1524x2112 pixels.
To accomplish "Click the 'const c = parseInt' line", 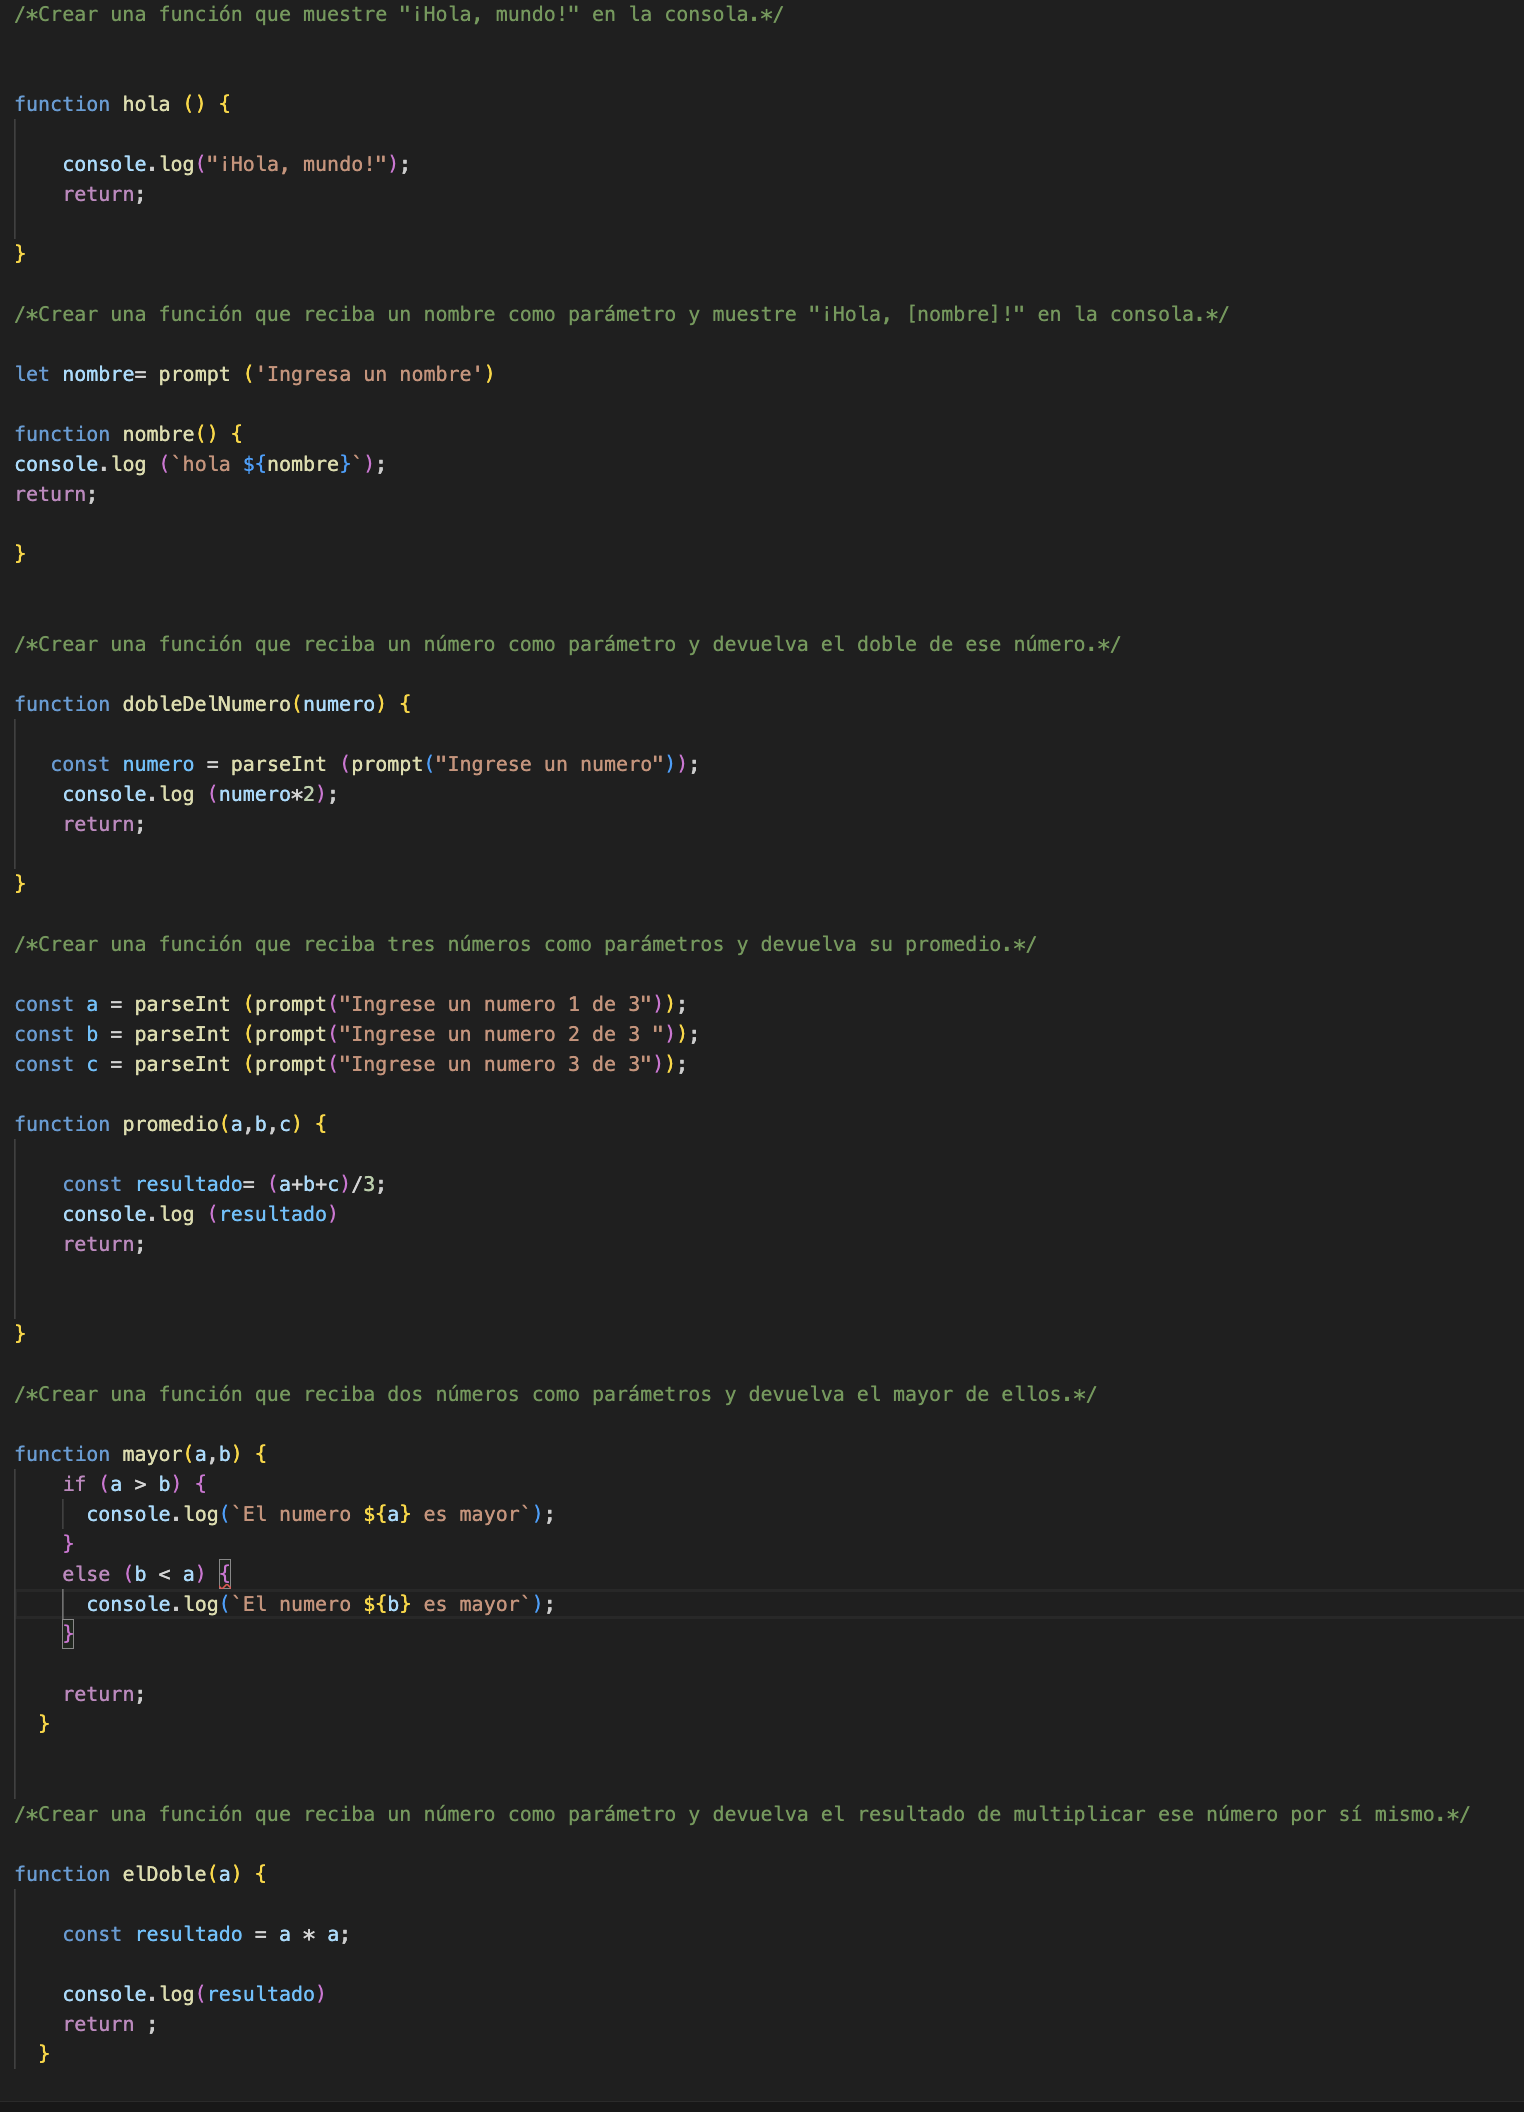I will tap(351, 1064).
